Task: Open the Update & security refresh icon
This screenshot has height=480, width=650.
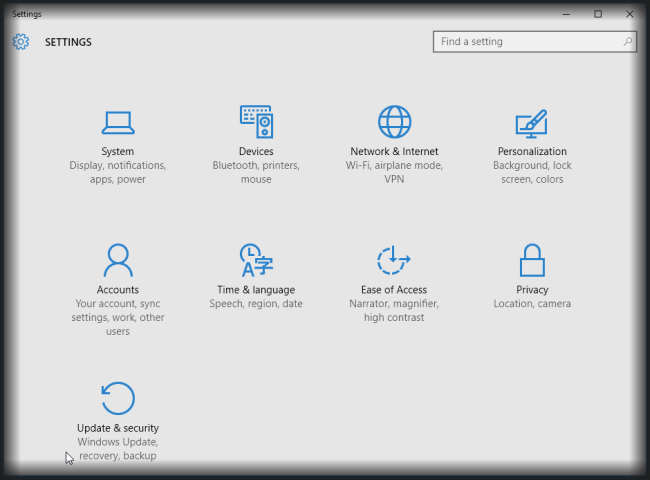Action: 118,398
